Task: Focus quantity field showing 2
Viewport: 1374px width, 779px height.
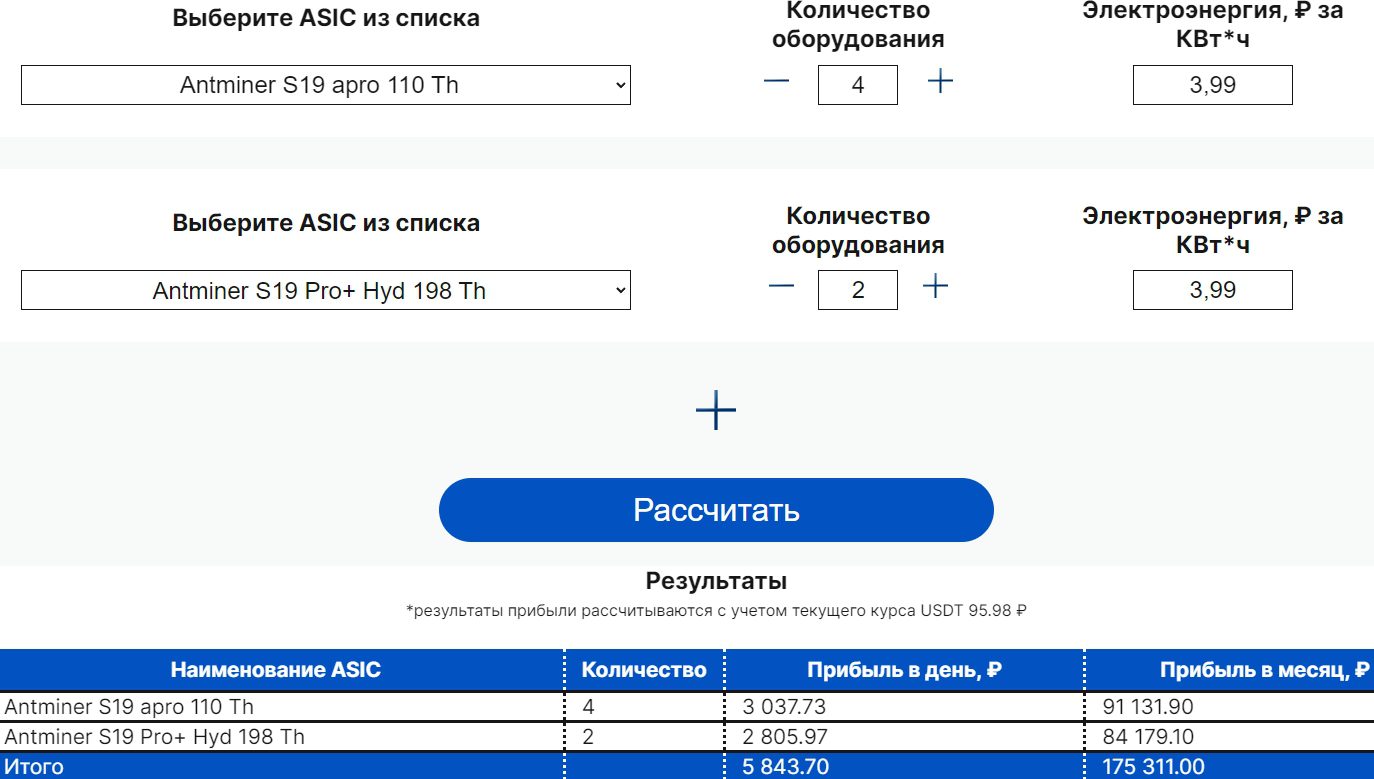Action: pos(858,290)
